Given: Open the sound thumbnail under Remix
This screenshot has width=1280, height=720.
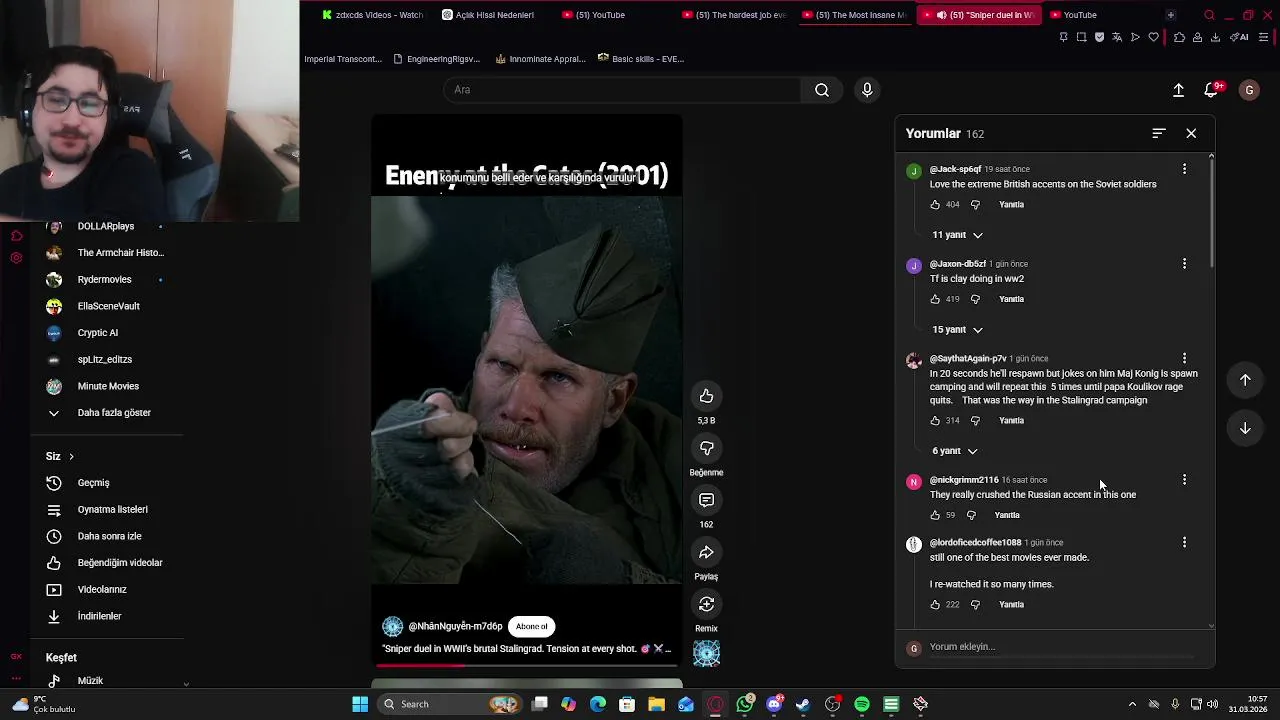Looking at the screenshot, I should 706,653.
